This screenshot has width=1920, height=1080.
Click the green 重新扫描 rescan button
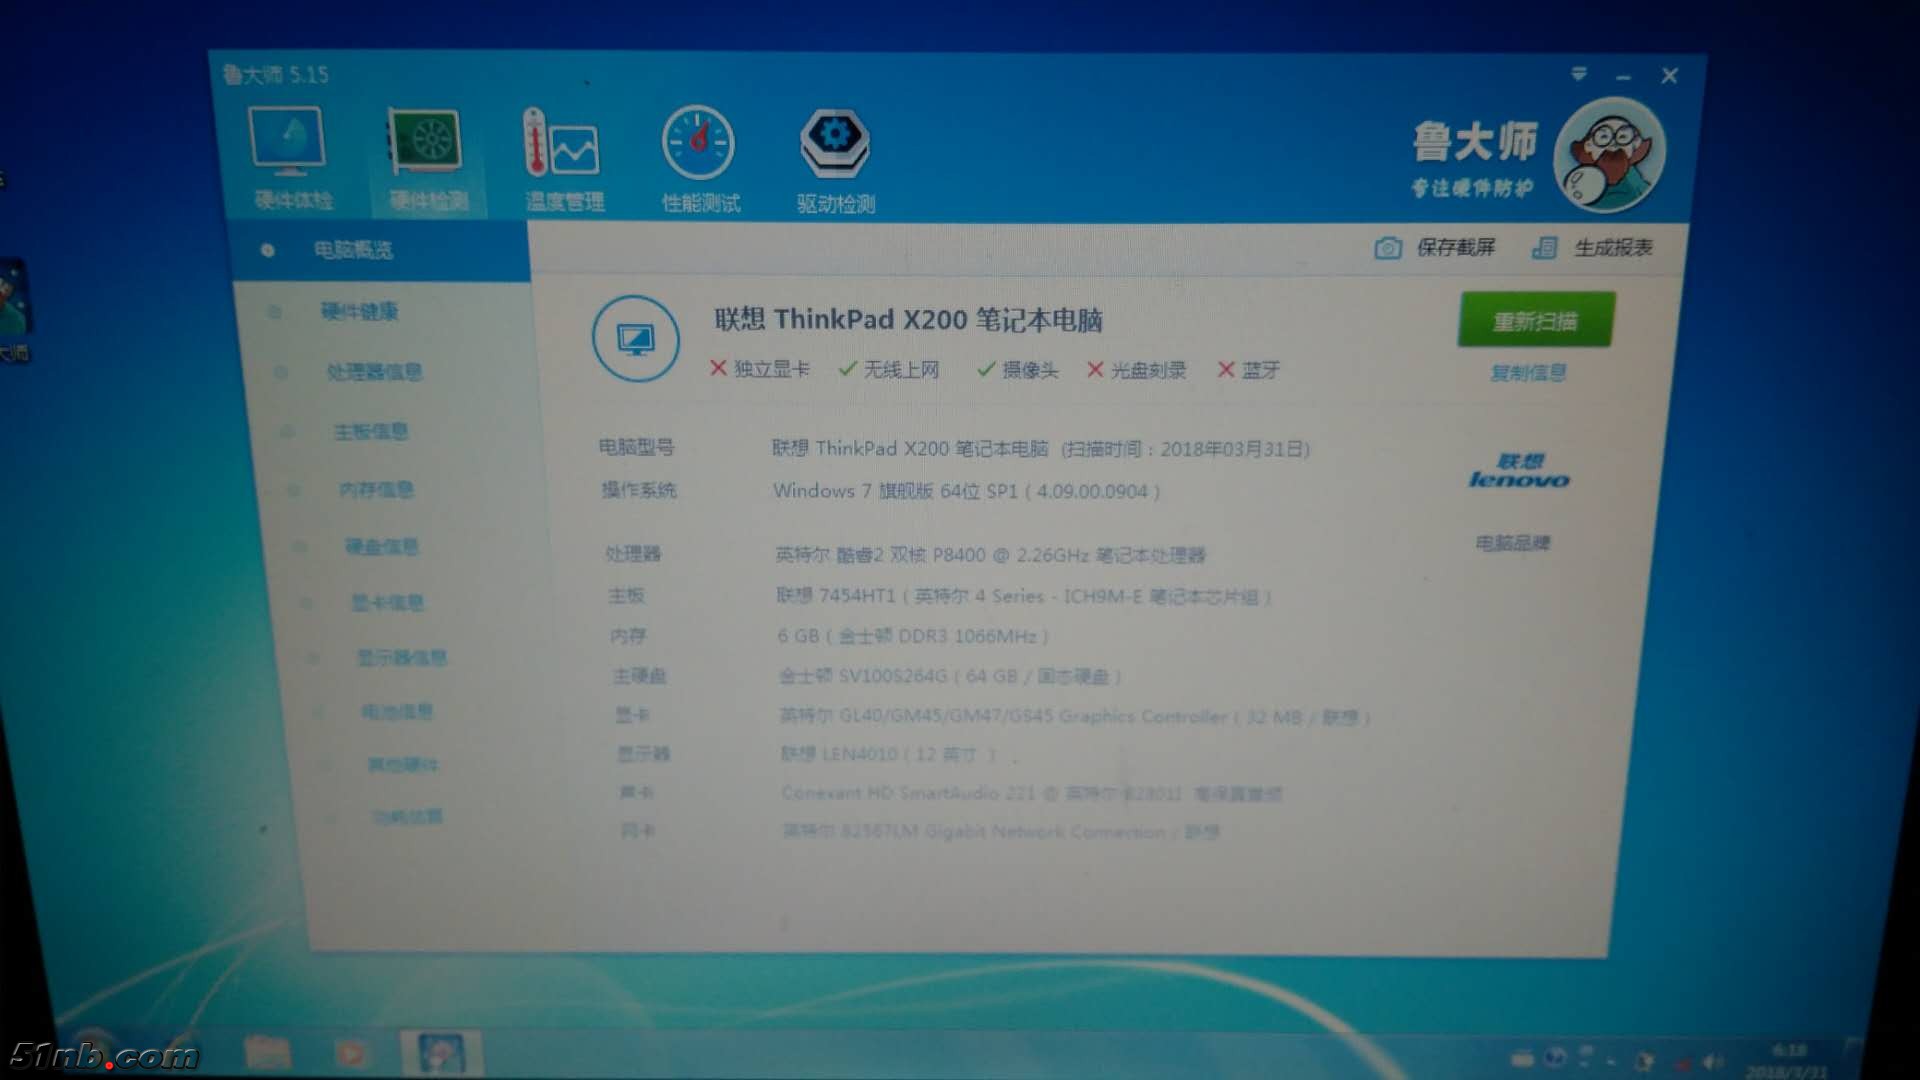[1535, 320]
